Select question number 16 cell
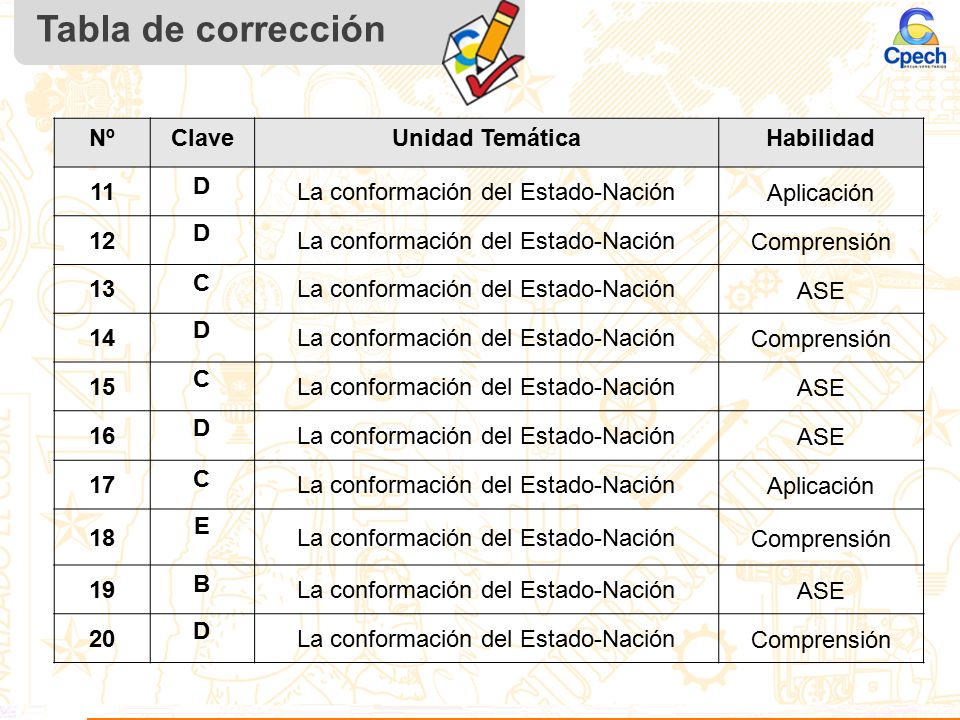 click(102, 436)
